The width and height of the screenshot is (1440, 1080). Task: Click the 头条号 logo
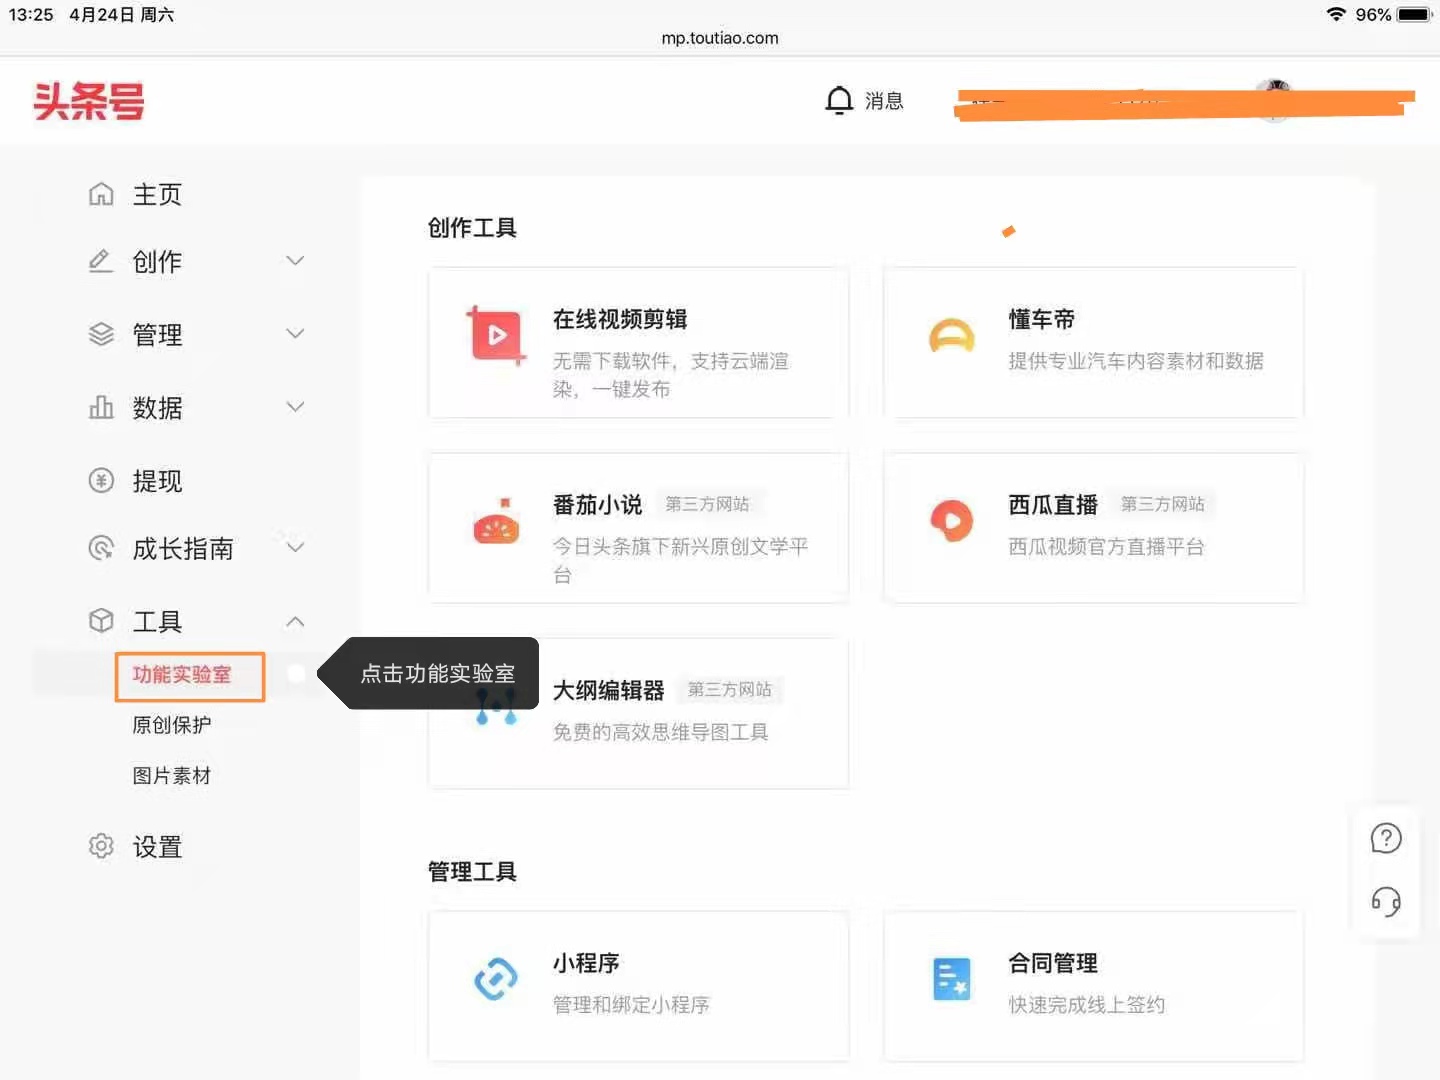88,100
